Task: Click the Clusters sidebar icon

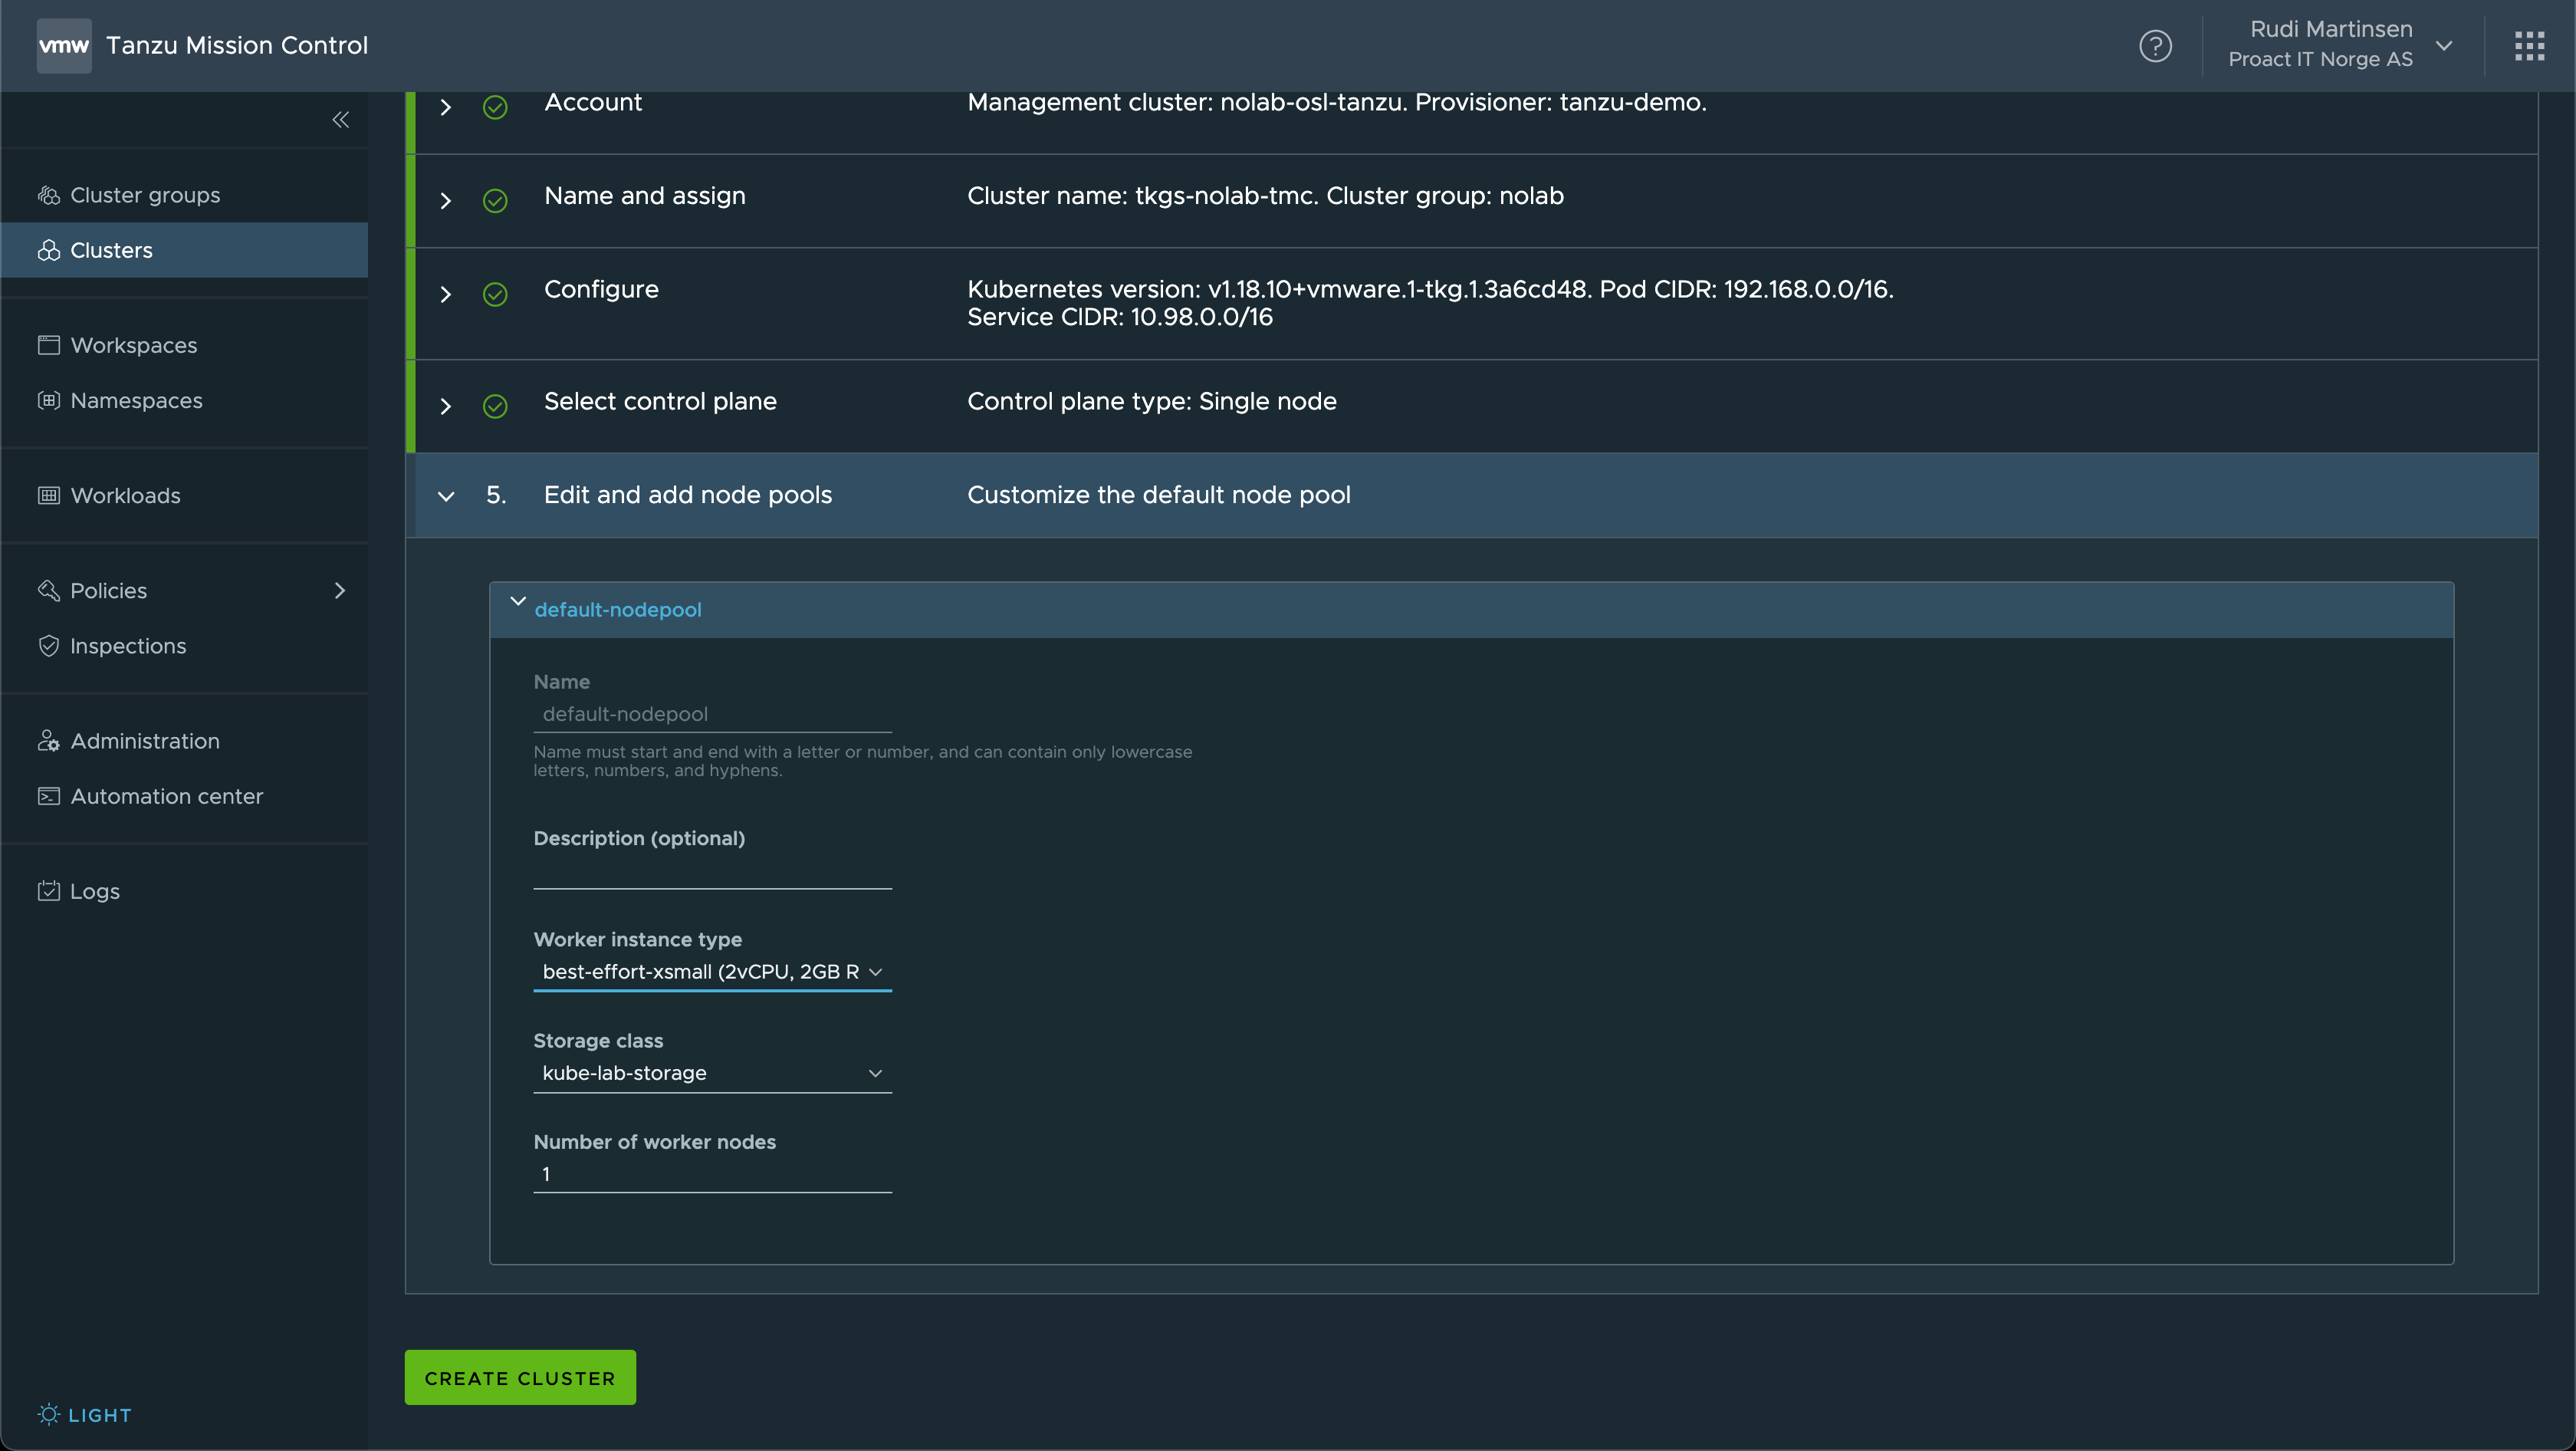Action: [48, 249]
